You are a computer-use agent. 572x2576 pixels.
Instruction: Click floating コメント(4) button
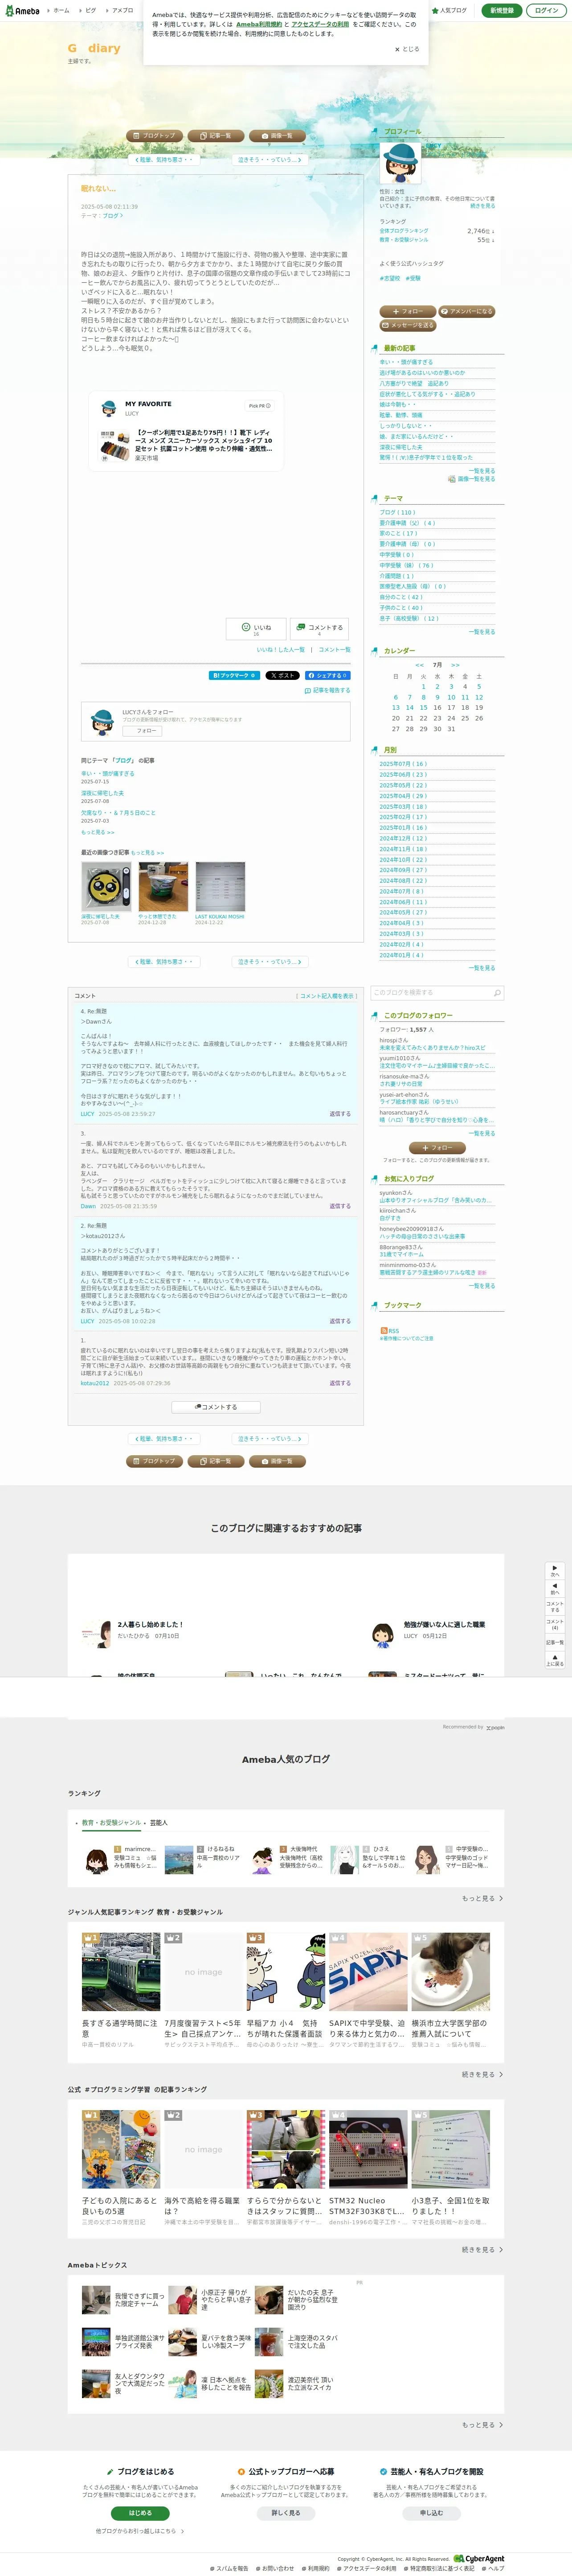pyautogui.click(x=555, y=1624)
